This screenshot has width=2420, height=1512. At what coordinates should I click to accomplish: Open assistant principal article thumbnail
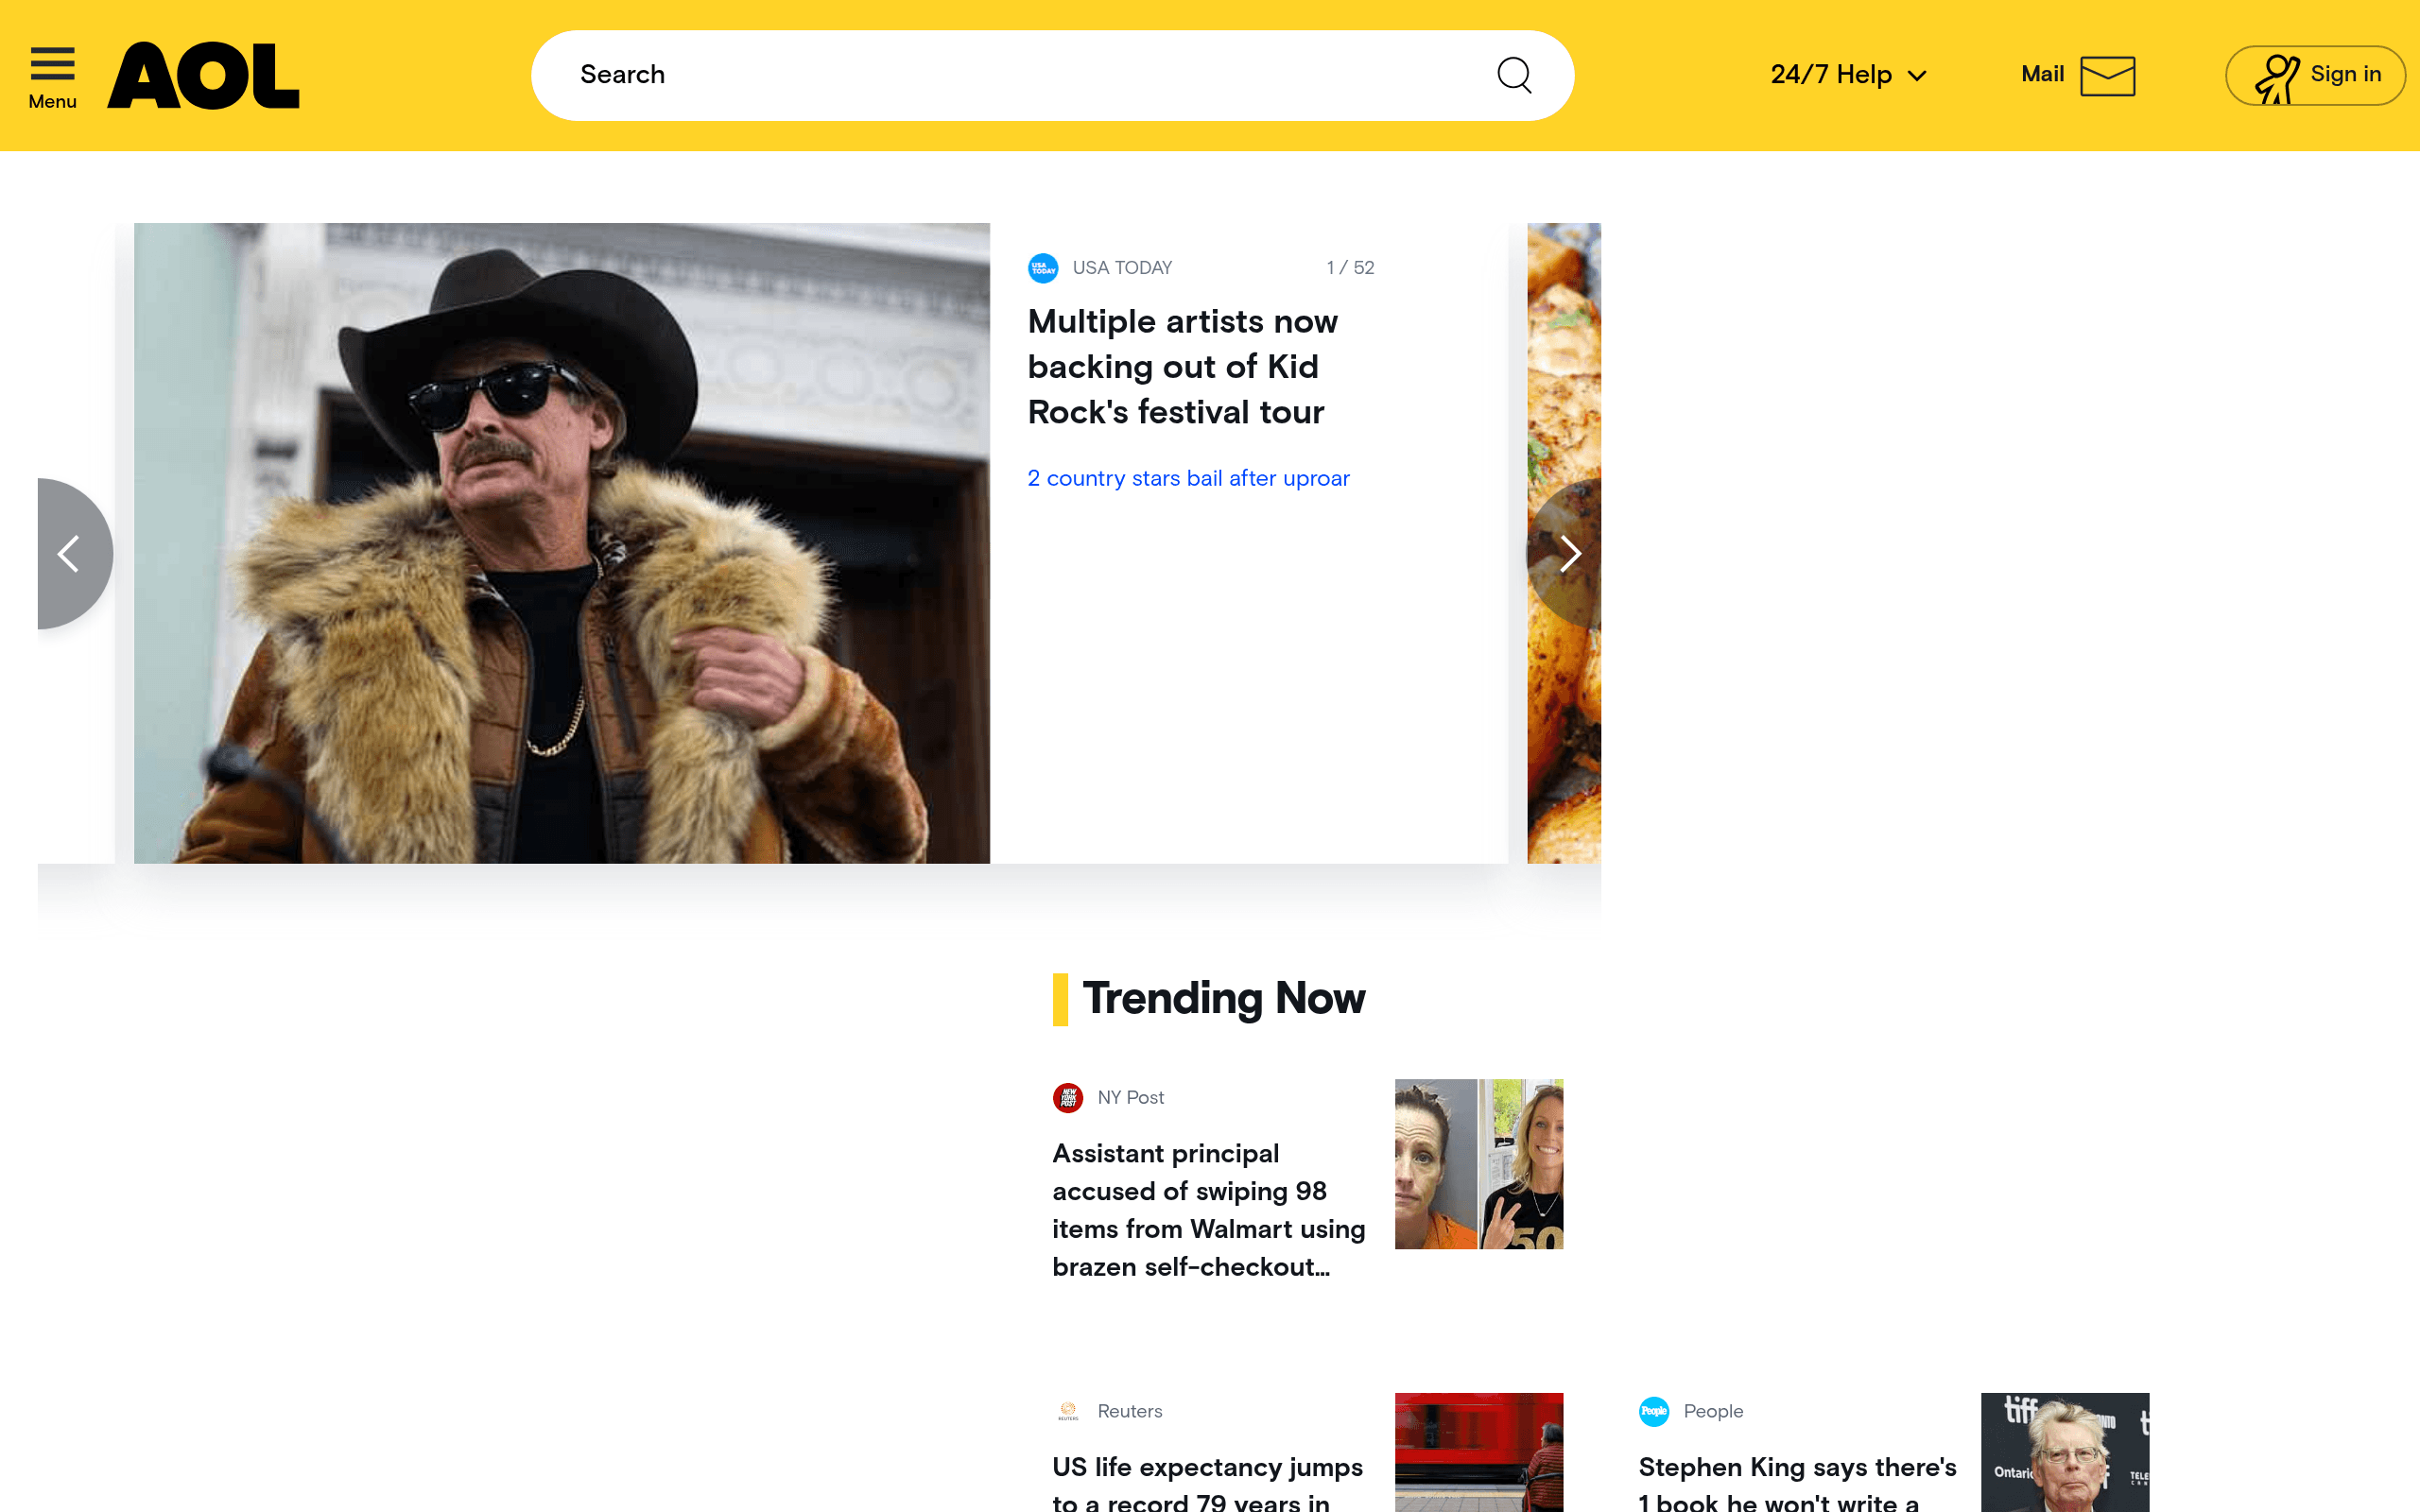click(x=1478, y=1164)
